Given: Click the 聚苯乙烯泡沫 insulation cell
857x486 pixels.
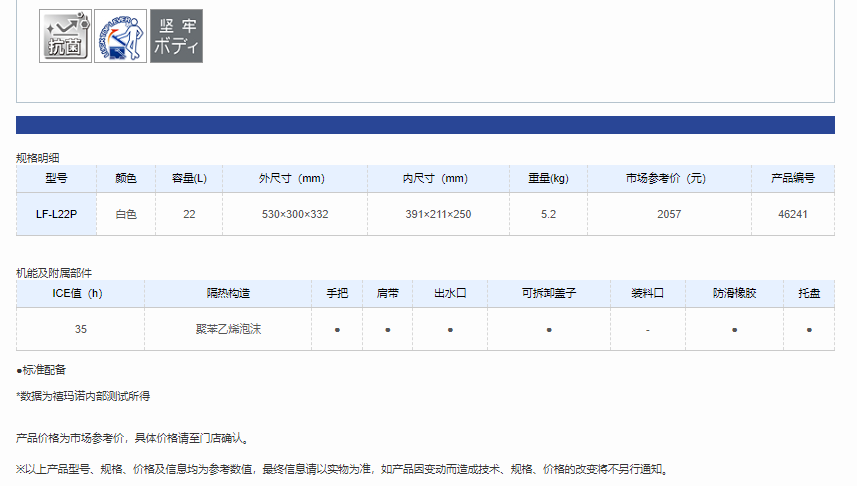Looking at the screenshot, I should coord(228,329).
